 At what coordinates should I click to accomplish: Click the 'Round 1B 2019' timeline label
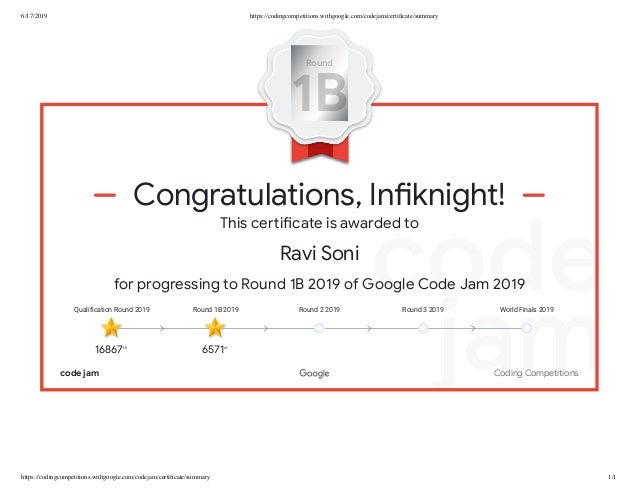(216, 310)
